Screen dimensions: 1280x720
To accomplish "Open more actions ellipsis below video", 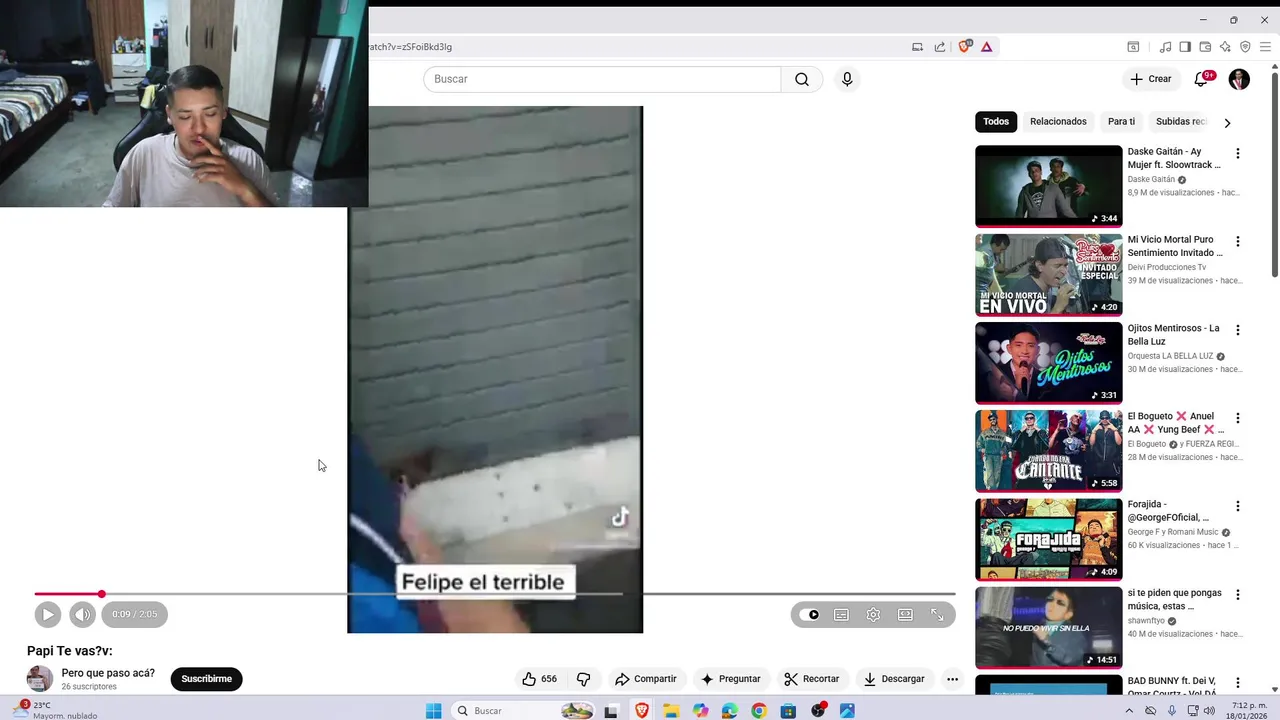I will click(x=952, y=679).
